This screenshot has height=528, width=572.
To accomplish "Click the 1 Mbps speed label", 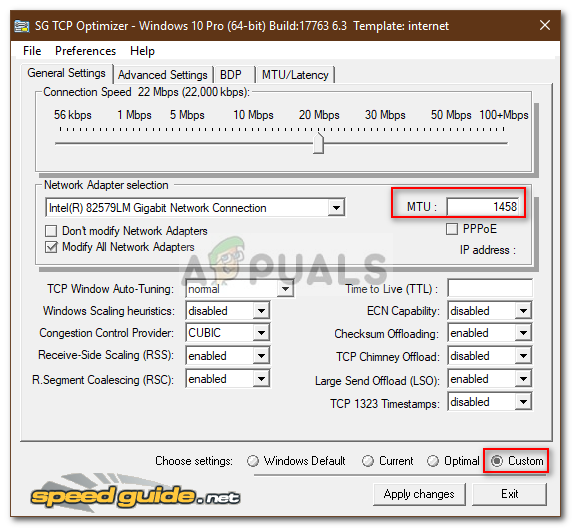I will (134, 115).
